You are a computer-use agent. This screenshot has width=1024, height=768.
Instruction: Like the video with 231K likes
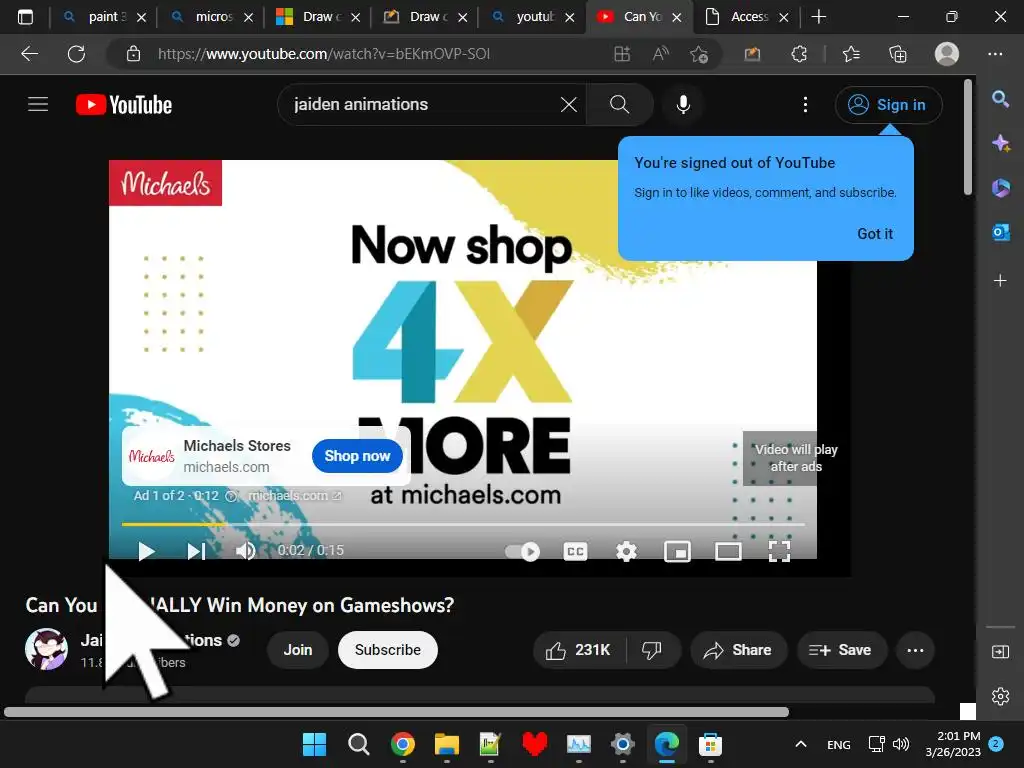pos(579,650)
